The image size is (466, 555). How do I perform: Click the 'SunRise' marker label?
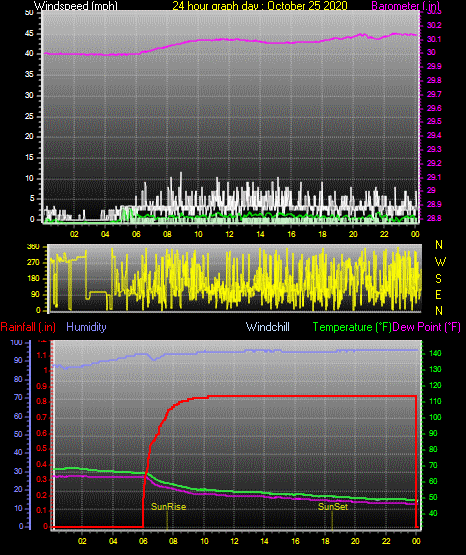[x=168, y=507]
